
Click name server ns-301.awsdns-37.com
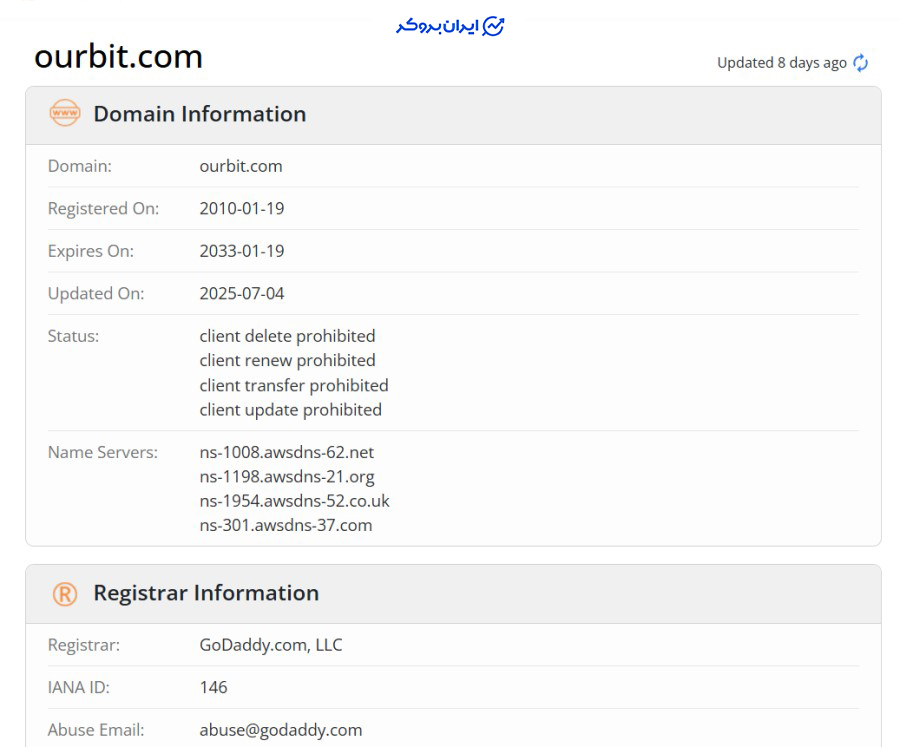click(285, 525)
